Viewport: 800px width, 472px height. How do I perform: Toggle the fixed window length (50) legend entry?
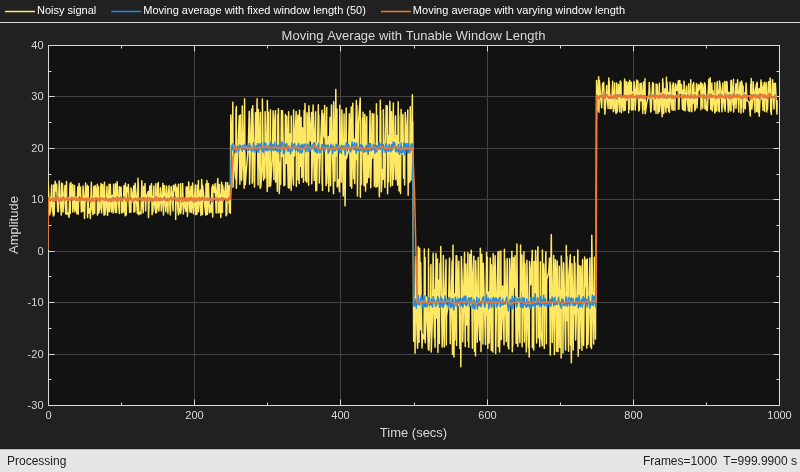click(239, 10)
